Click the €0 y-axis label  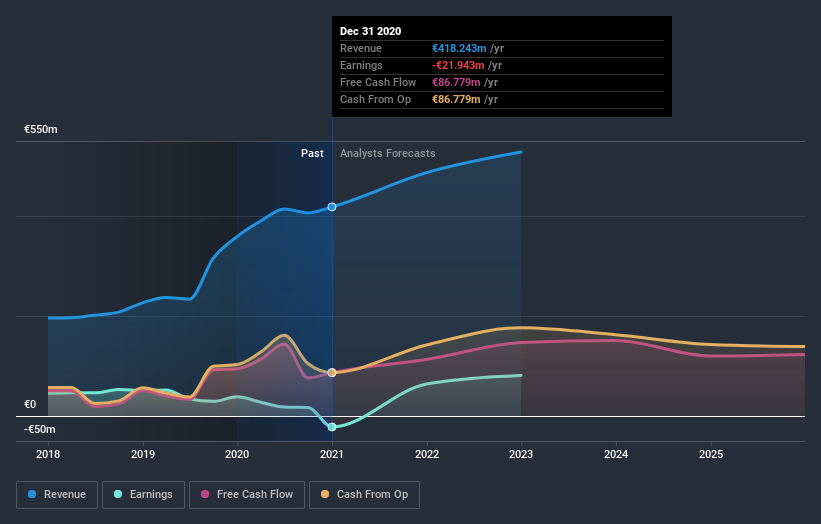(x=30, y=404)
